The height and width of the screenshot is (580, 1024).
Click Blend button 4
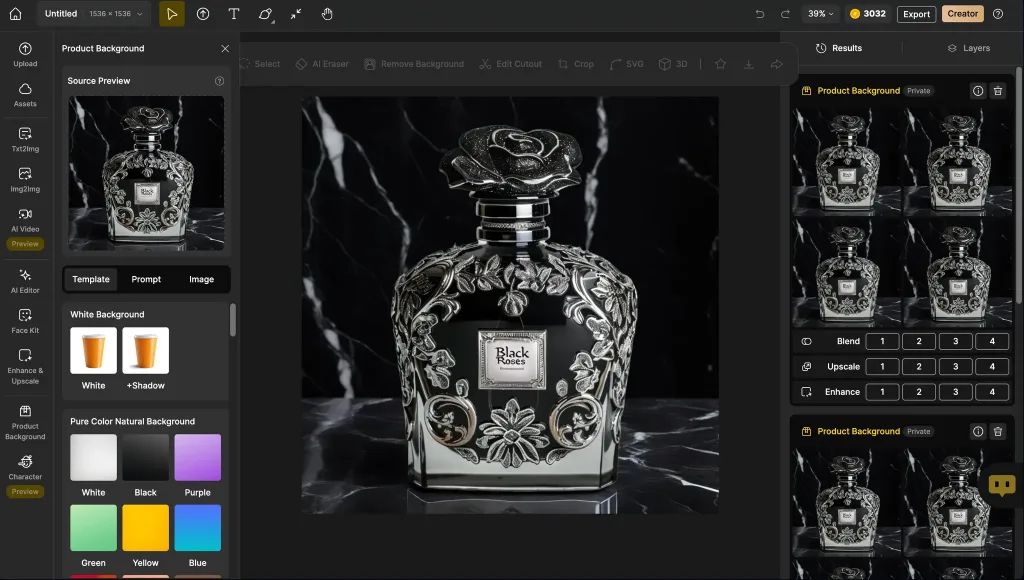[x=992, y=341]
